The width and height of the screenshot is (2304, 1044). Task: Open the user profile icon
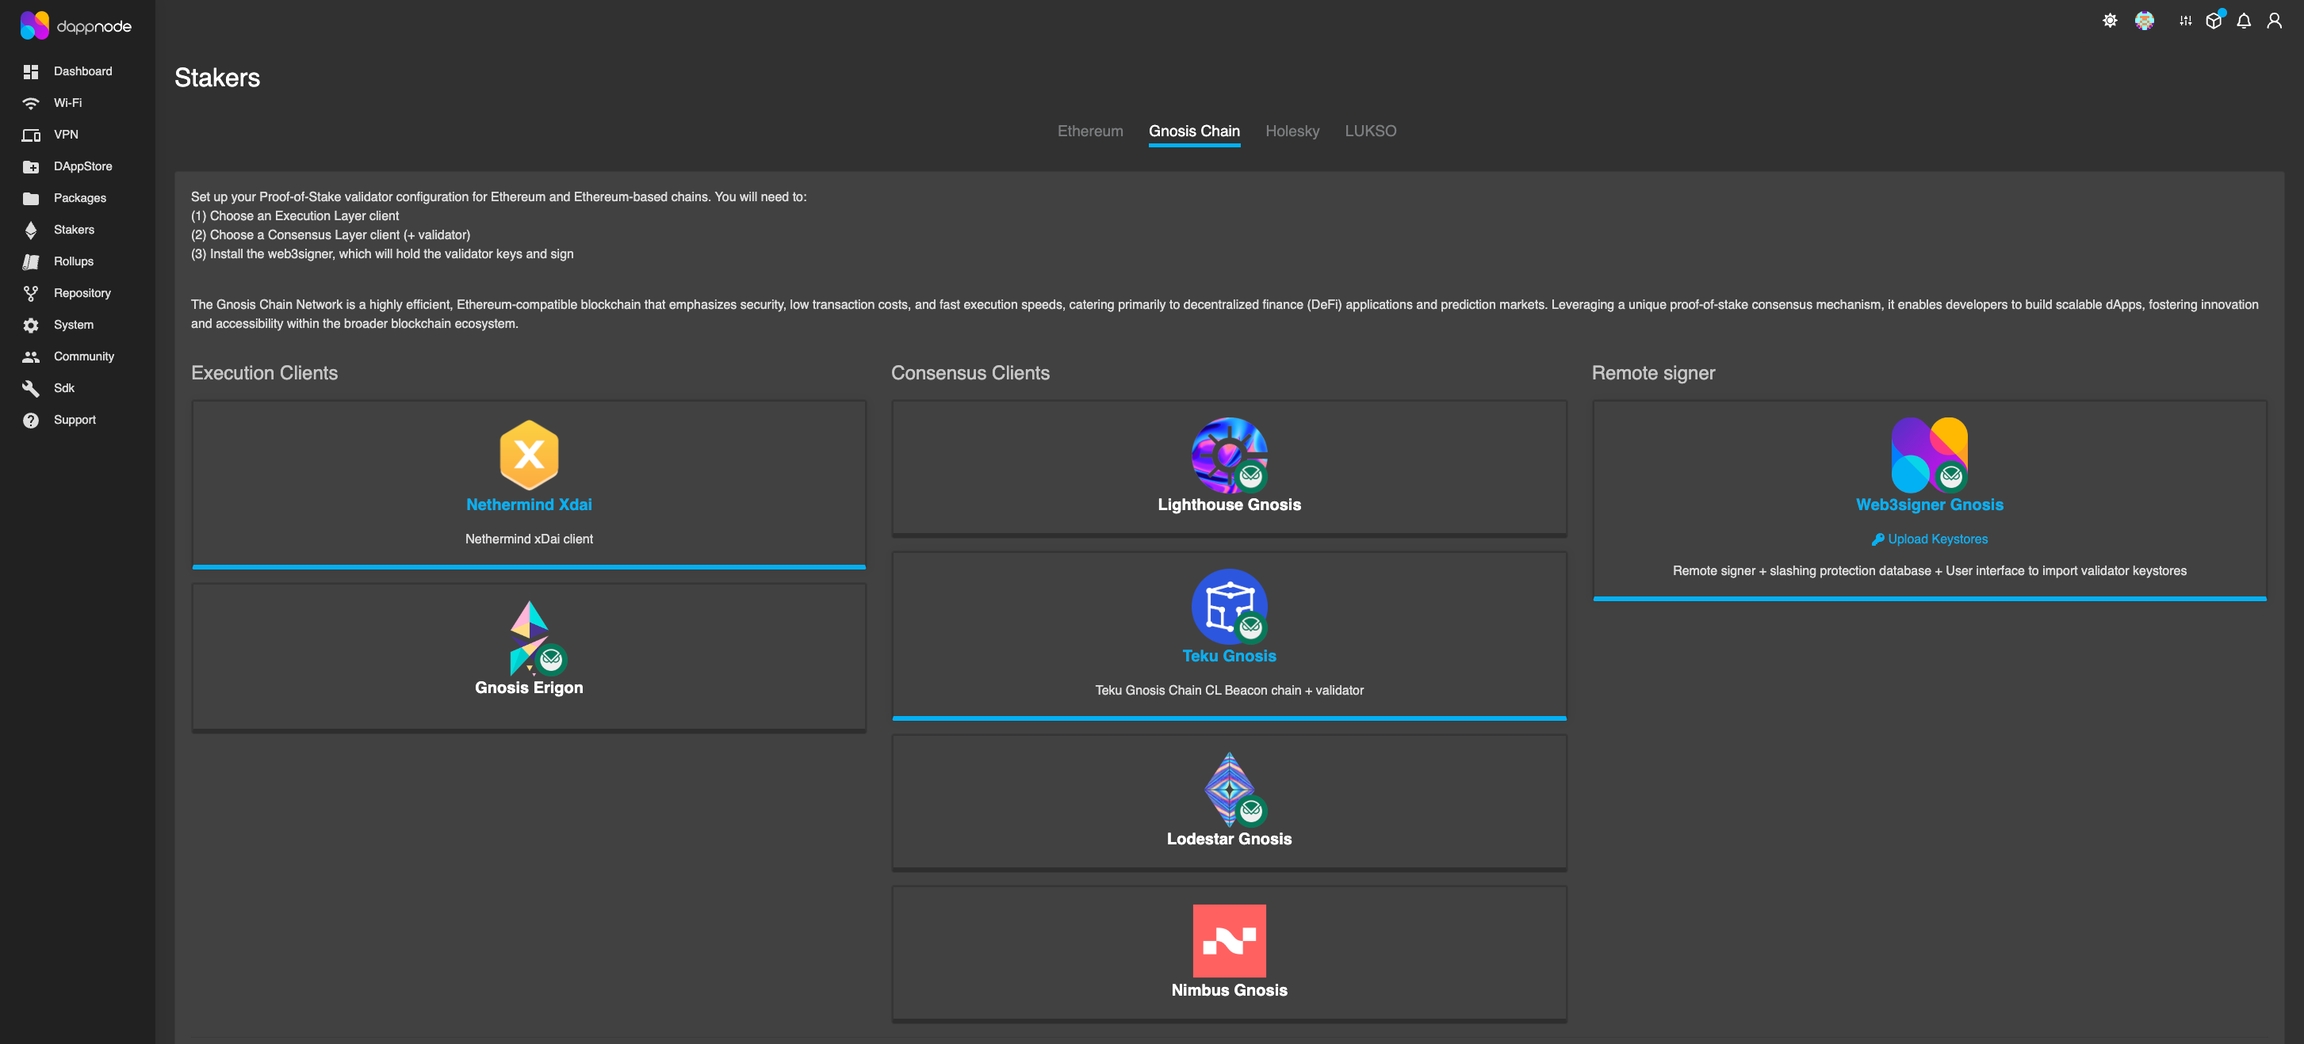point(2274,21)
